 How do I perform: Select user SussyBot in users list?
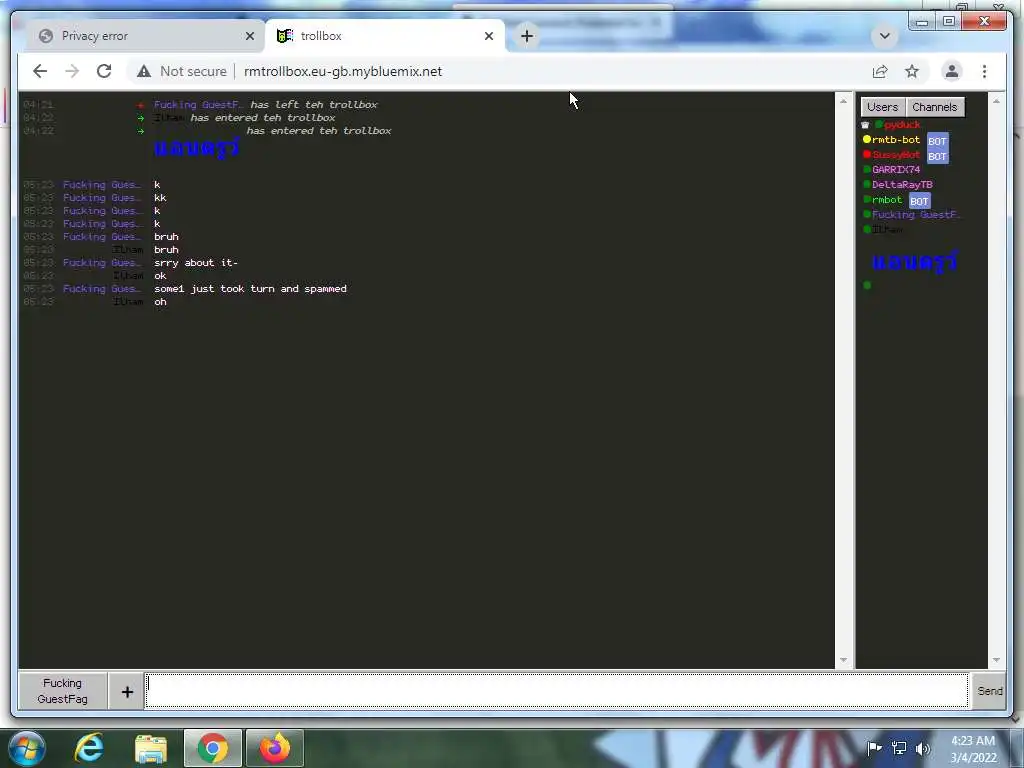[x=896, y=155]
